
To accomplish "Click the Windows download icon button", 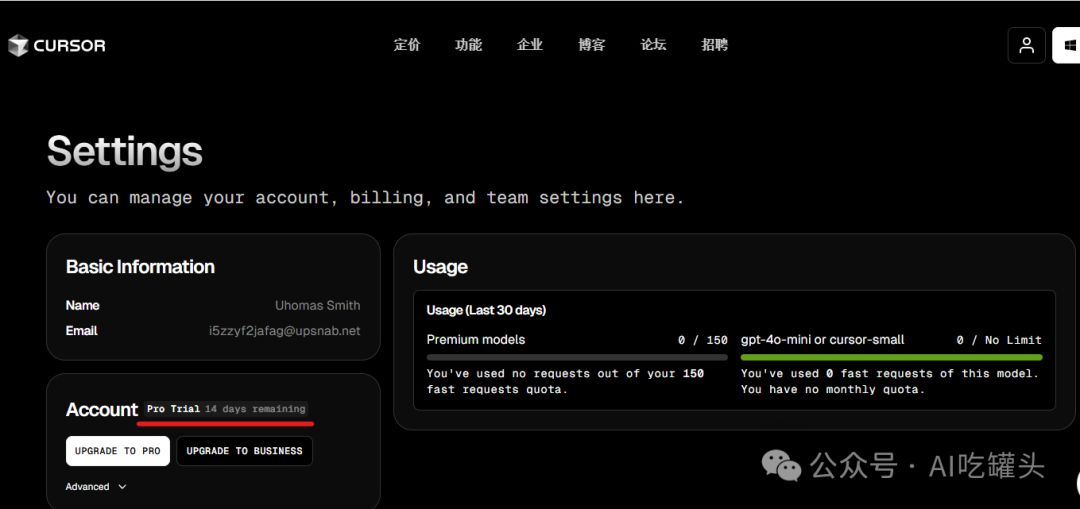I will tap(1067, 45).
